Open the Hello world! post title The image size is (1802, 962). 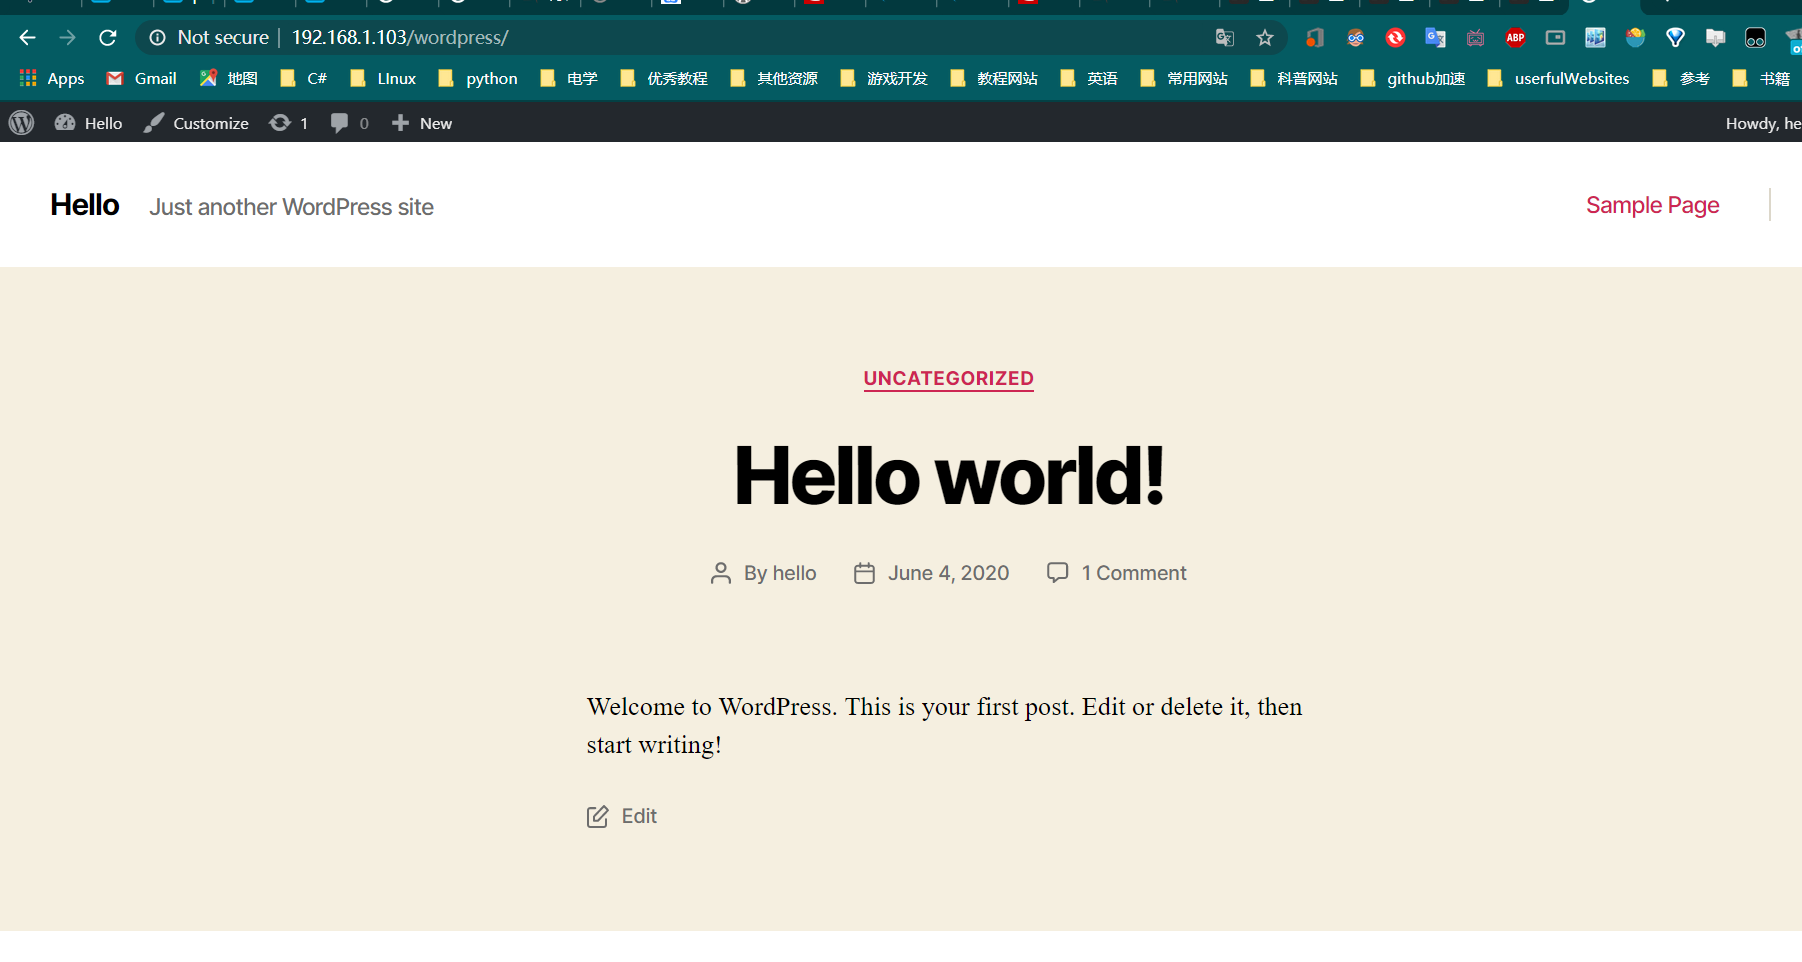pyautogui.click(x=949, y=476)
